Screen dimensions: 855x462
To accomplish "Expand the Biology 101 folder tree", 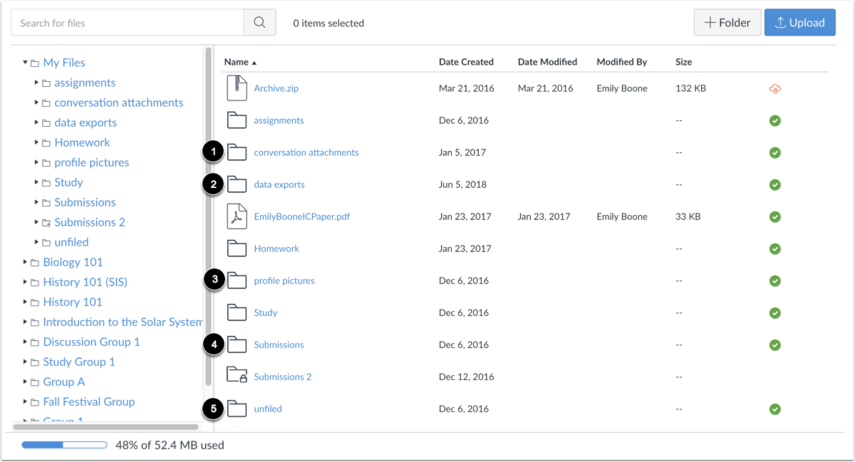I will click(x=25, y=262).
